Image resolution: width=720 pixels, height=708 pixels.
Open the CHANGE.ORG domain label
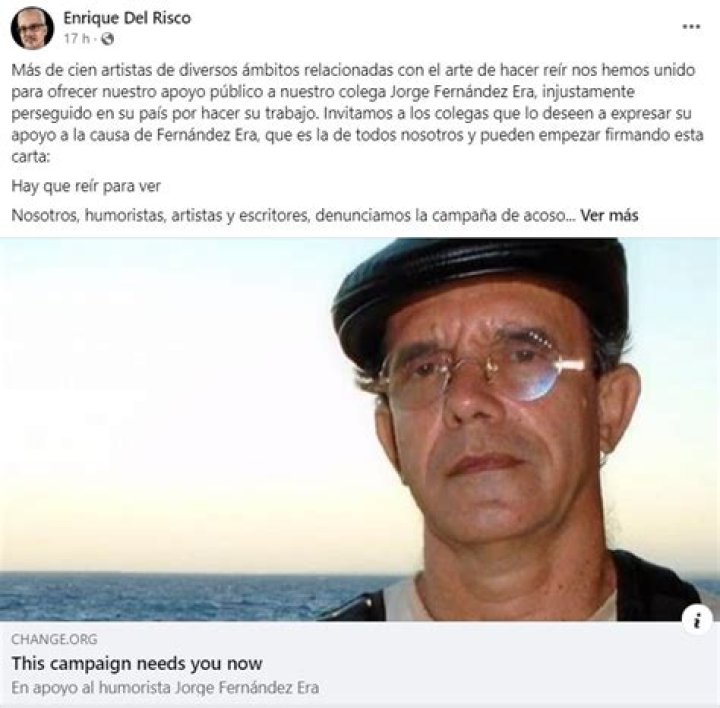54,639
